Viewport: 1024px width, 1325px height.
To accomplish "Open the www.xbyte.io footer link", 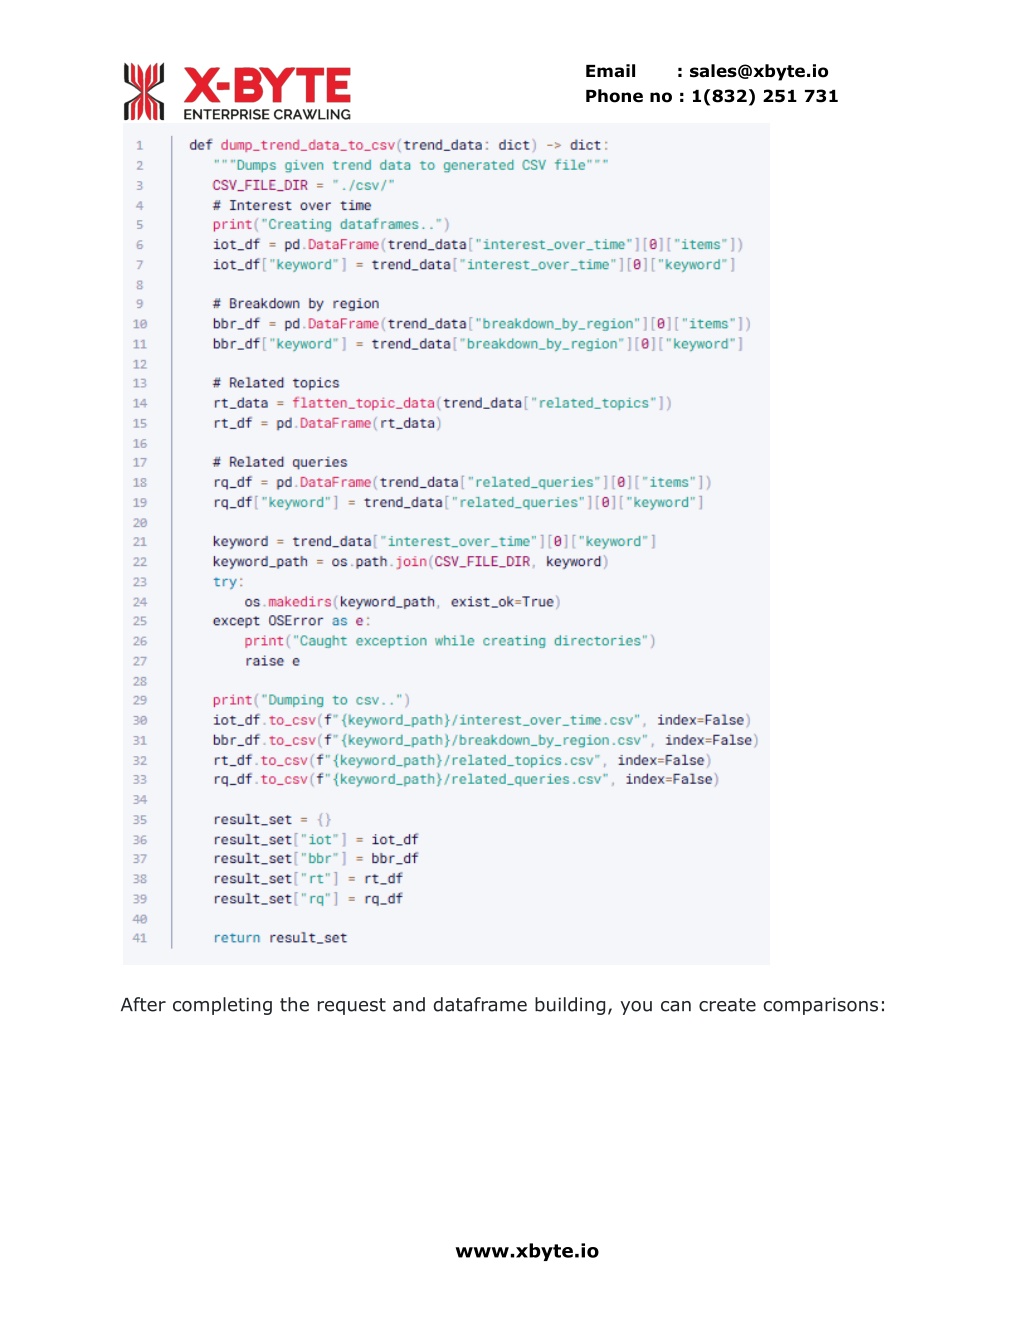I will click(527, 1251).
